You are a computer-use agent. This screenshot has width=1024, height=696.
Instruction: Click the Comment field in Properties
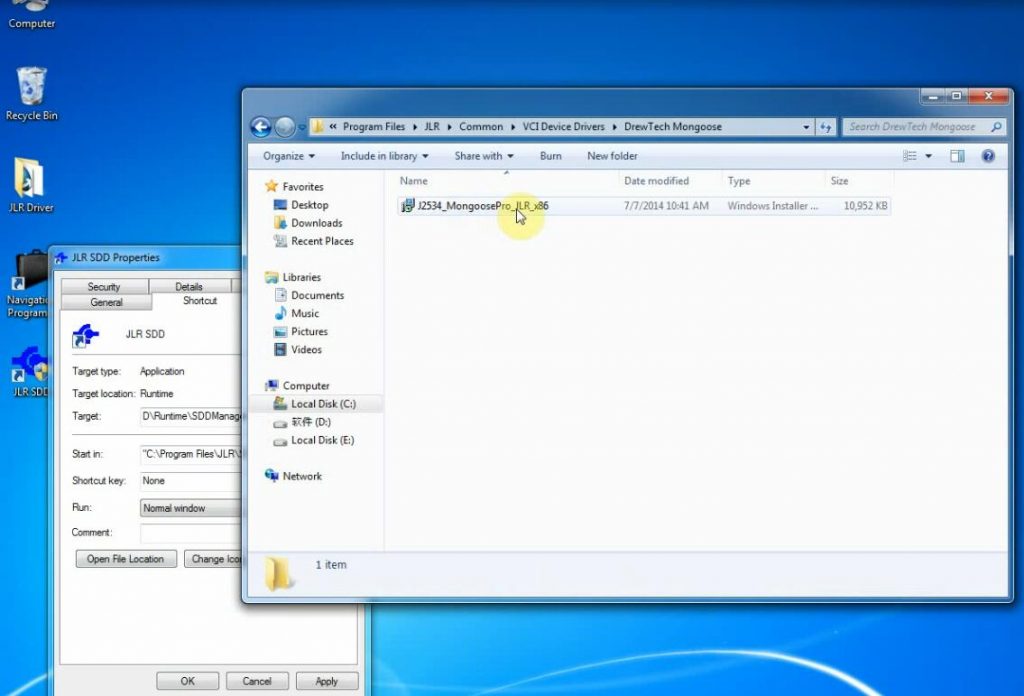tap(191, 533)
